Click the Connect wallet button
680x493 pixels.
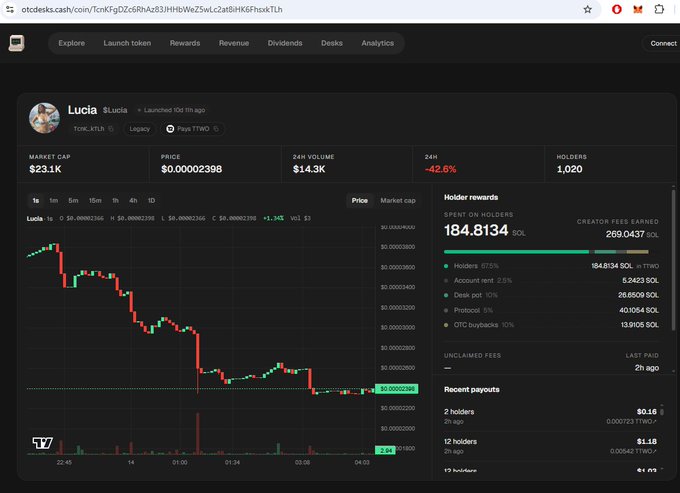pyautogui.click(x=661, y=43)
